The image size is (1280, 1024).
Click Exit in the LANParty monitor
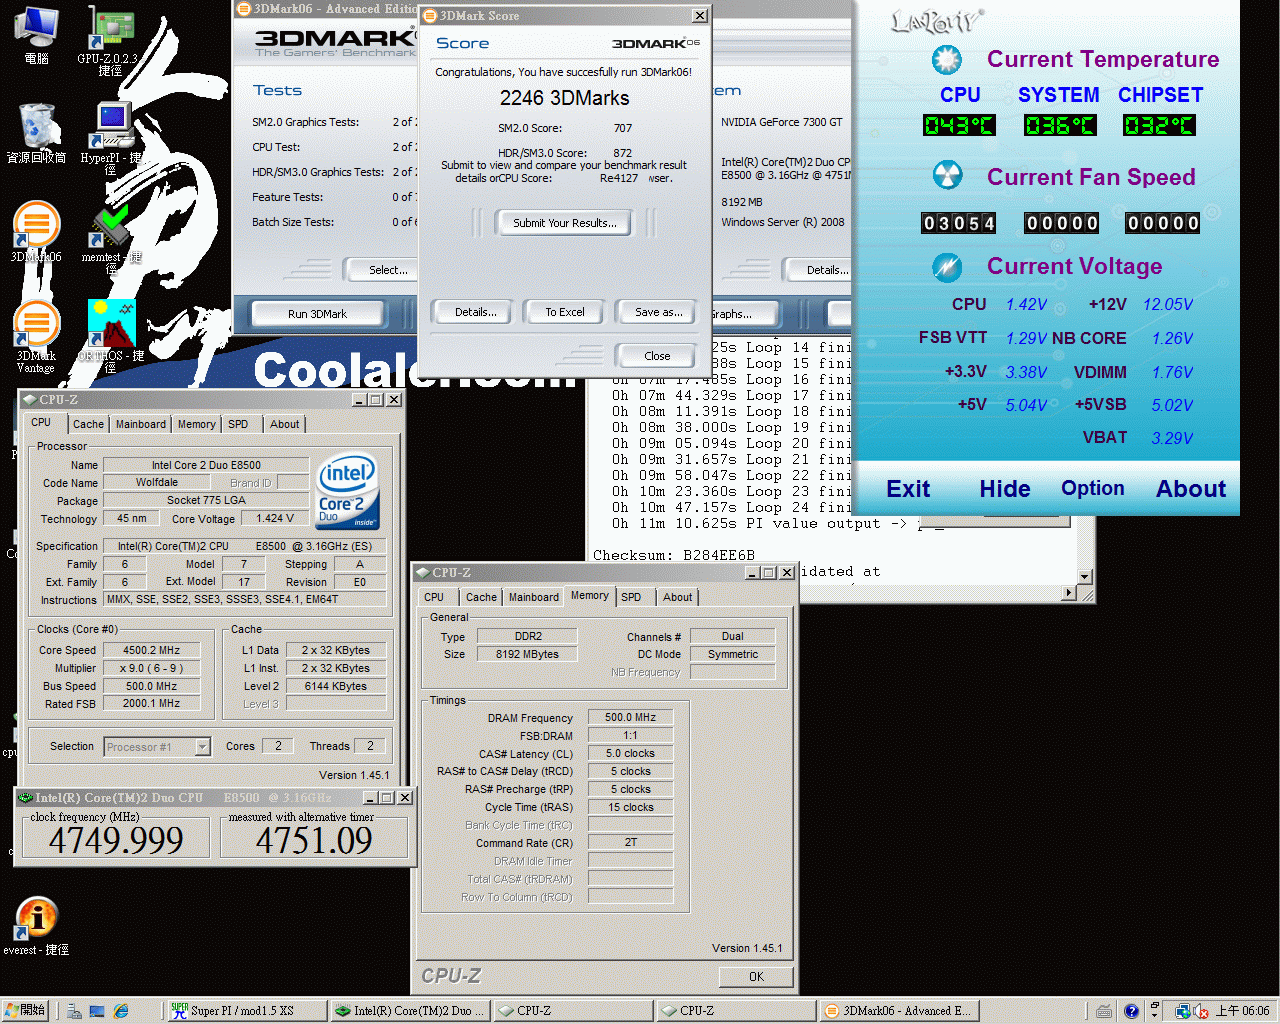pos(908,489)
